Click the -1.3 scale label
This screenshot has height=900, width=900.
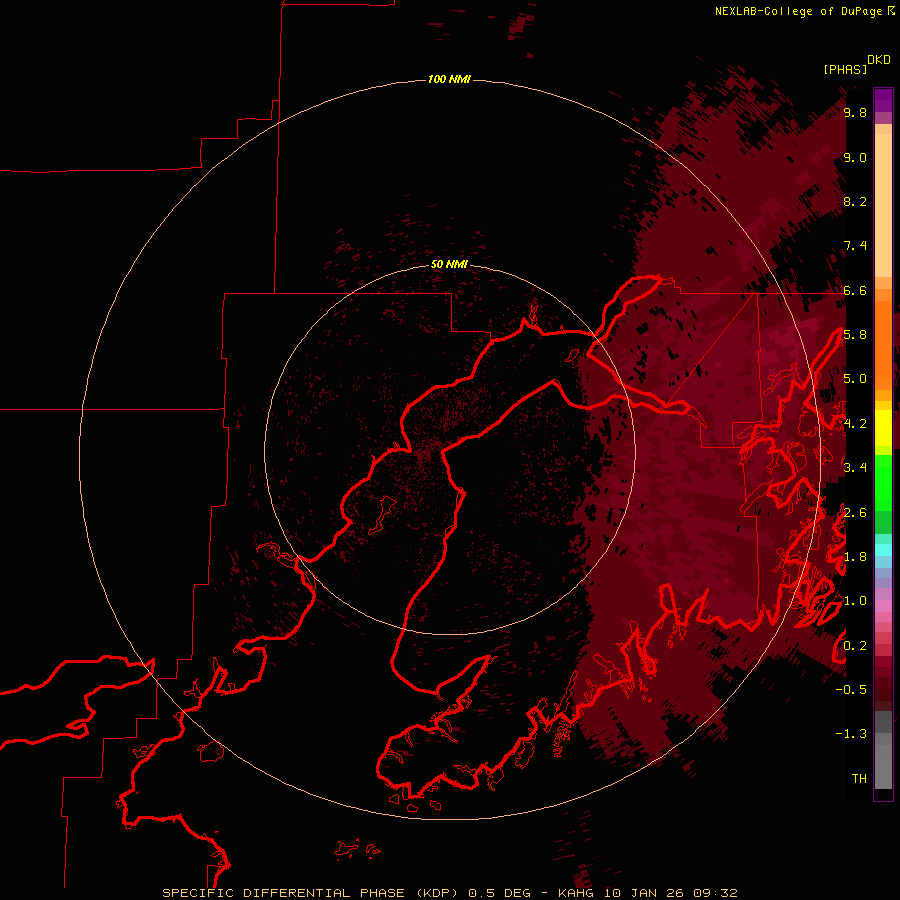coord(851,734)
